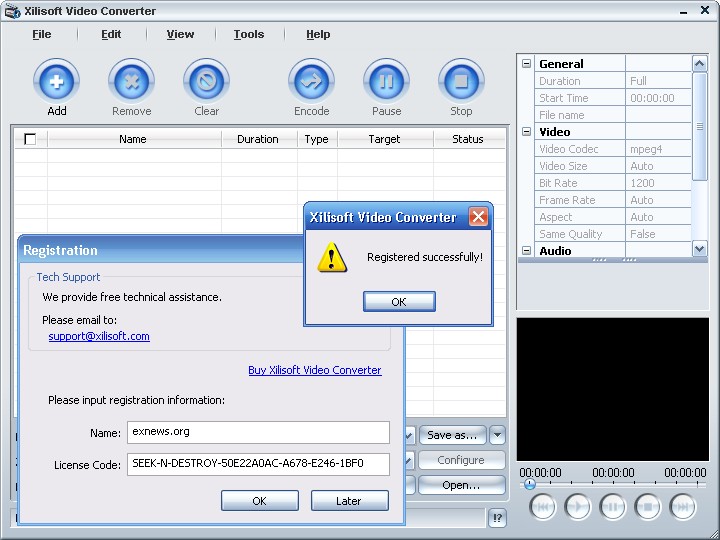Collapse the General properties section

(x=527, y=64)
